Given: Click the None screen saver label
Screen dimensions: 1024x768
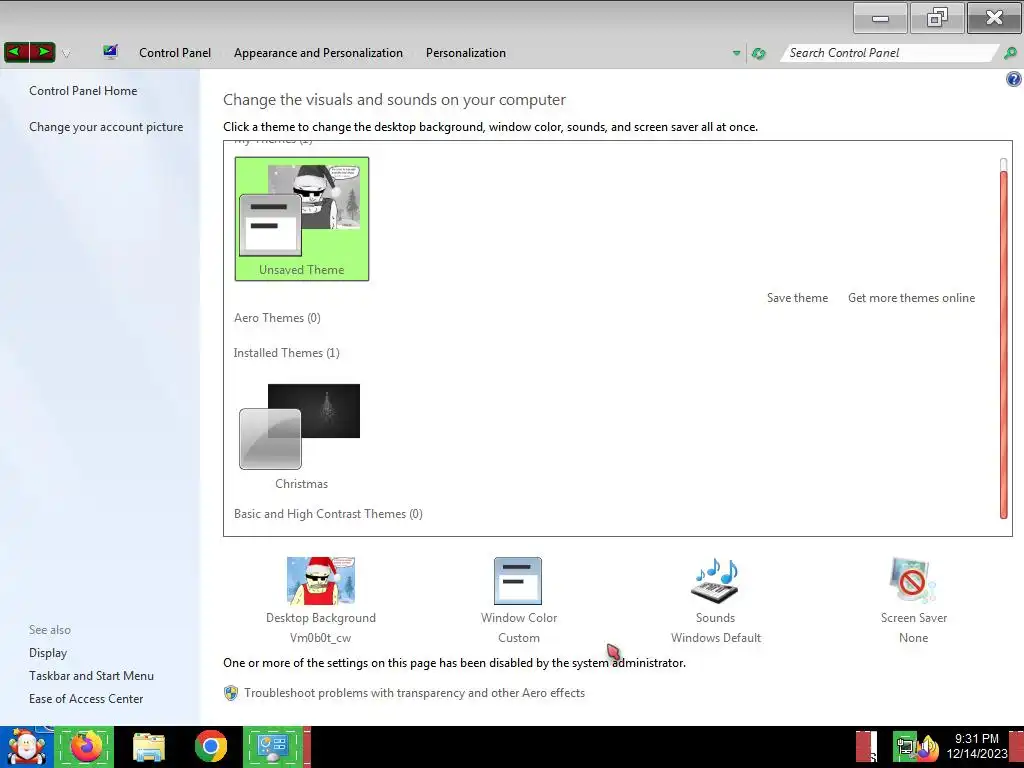Looking at the screenshot, I should 913,638.
